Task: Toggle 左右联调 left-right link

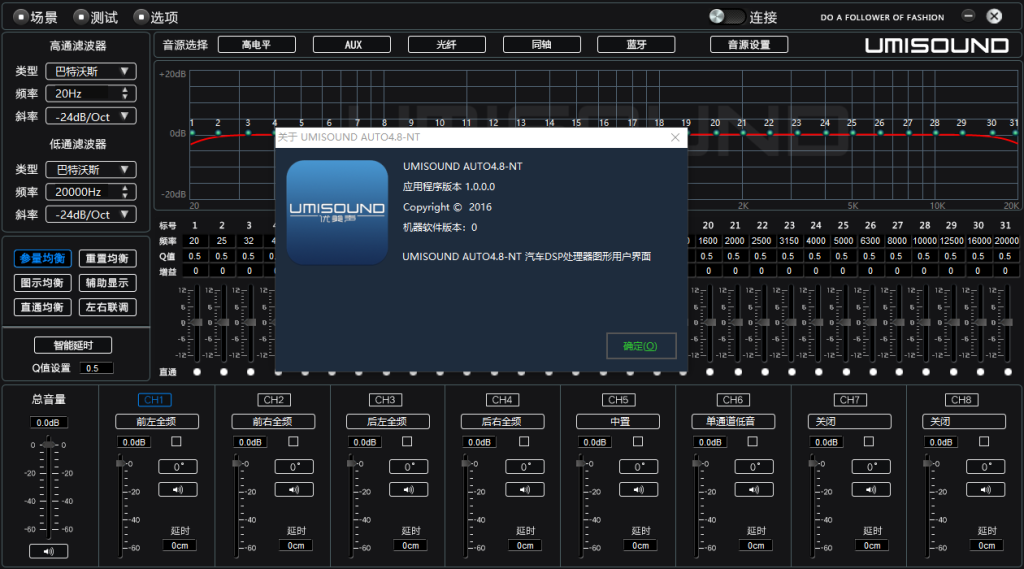Action: pyautogui.click(x=108, y=307)
